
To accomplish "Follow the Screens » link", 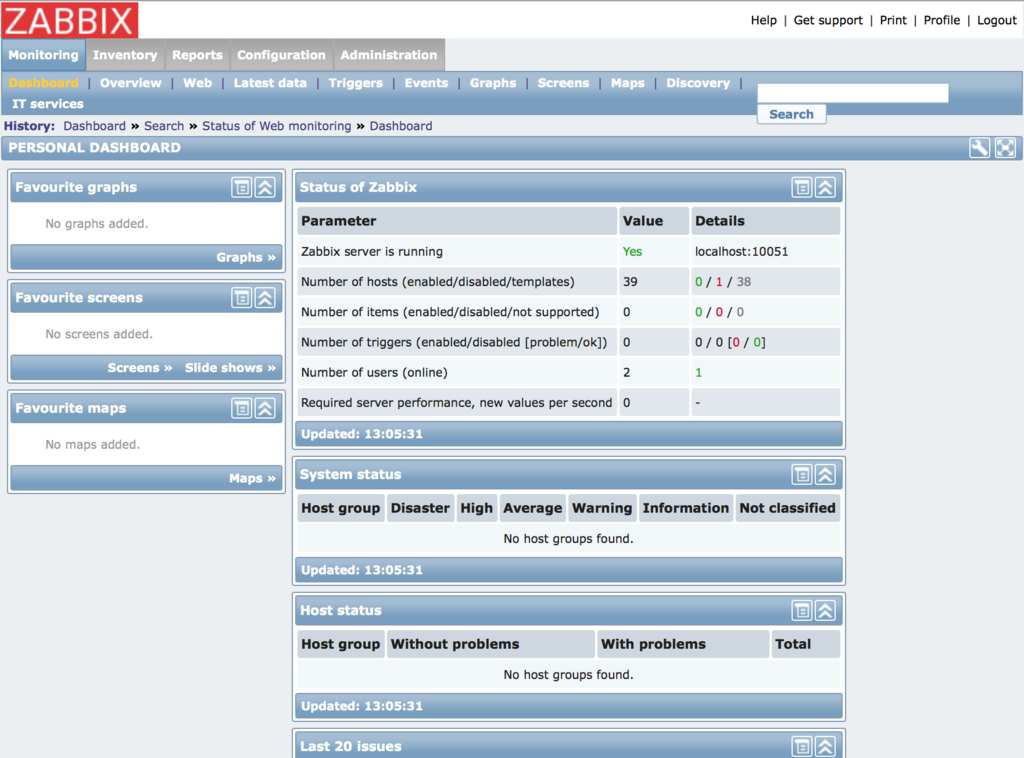I will 140,368.
